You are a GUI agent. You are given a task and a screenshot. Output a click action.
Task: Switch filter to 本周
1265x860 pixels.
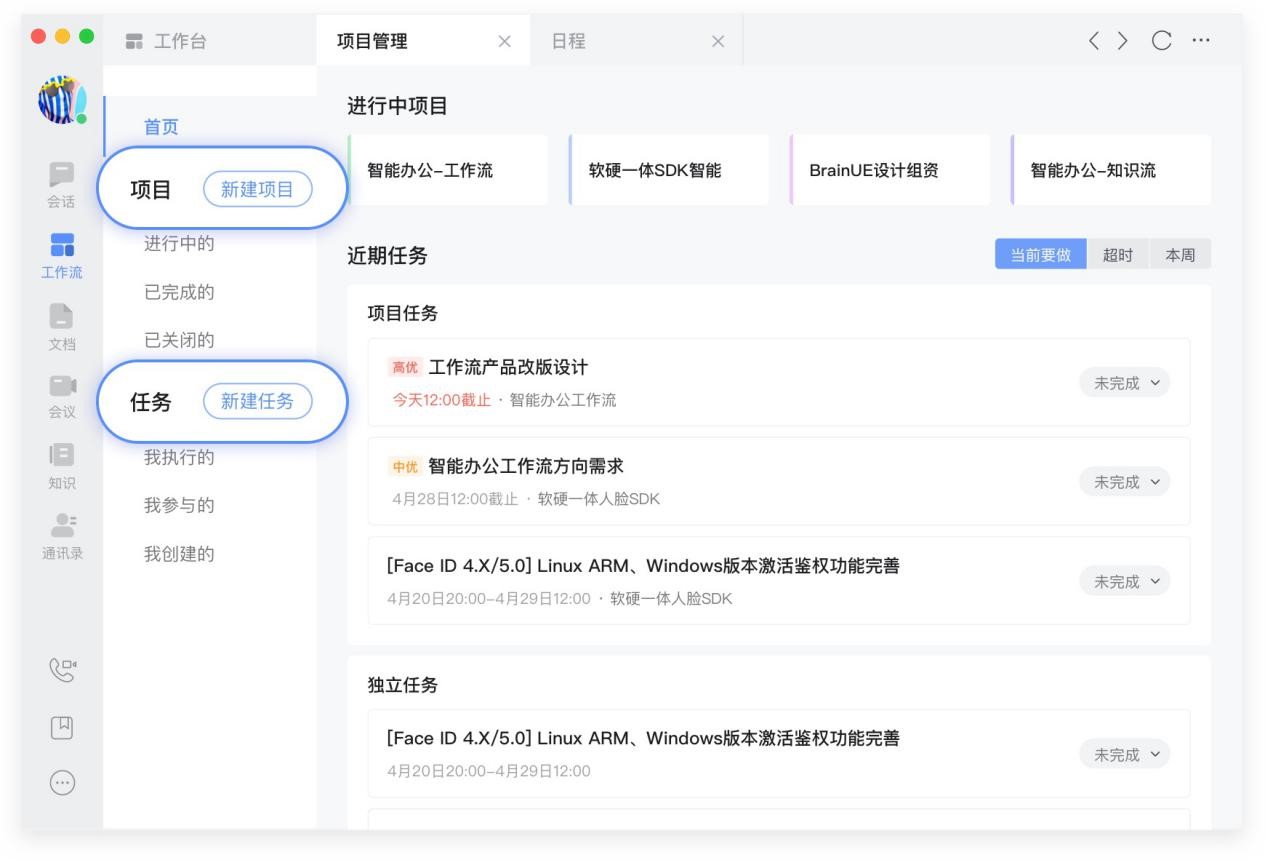point(1180,255)
